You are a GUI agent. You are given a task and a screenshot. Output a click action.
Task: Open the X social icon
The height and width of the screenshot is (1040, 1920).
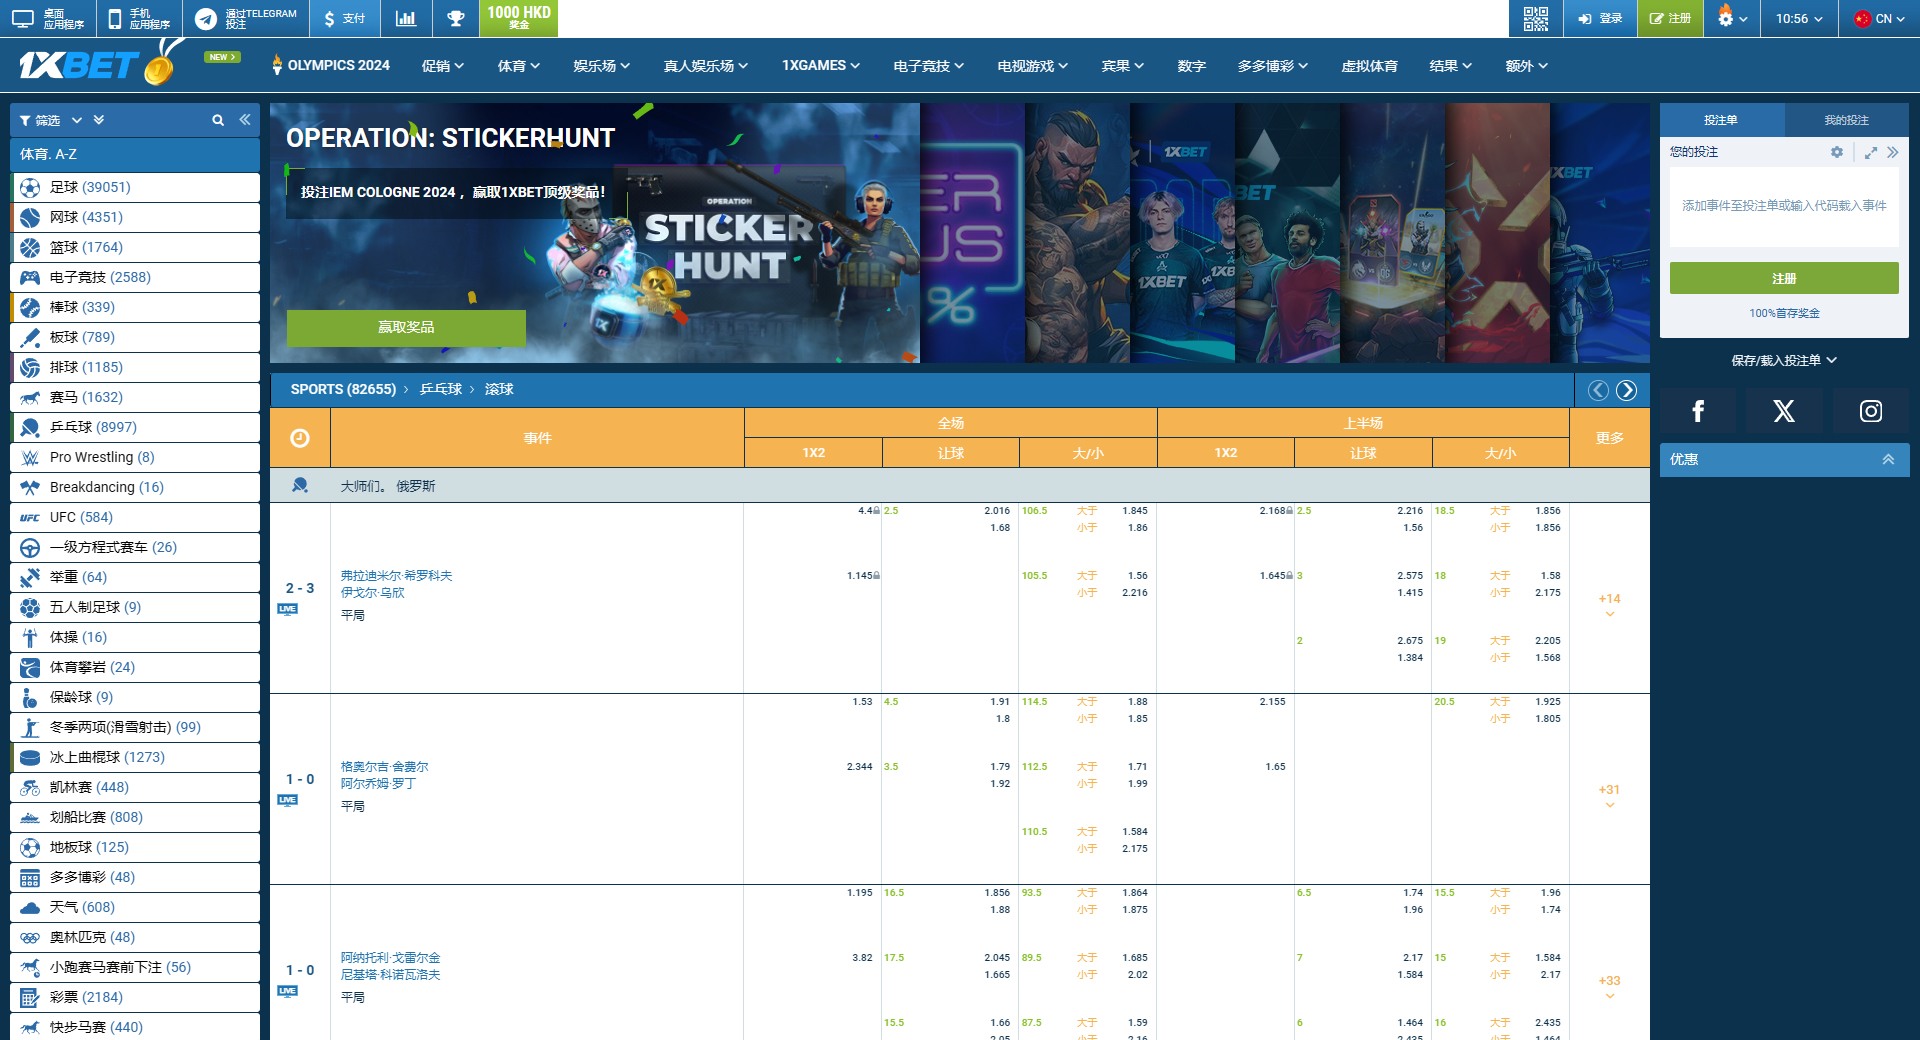(1784, 411)
